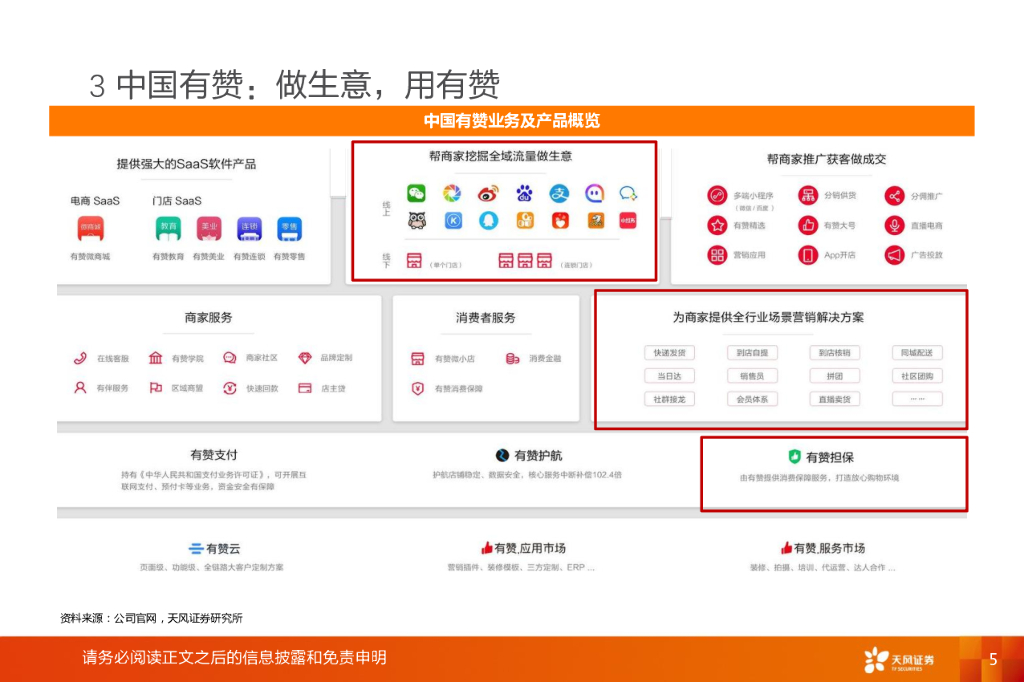Click the 快递发货 button

click(669, 353)
